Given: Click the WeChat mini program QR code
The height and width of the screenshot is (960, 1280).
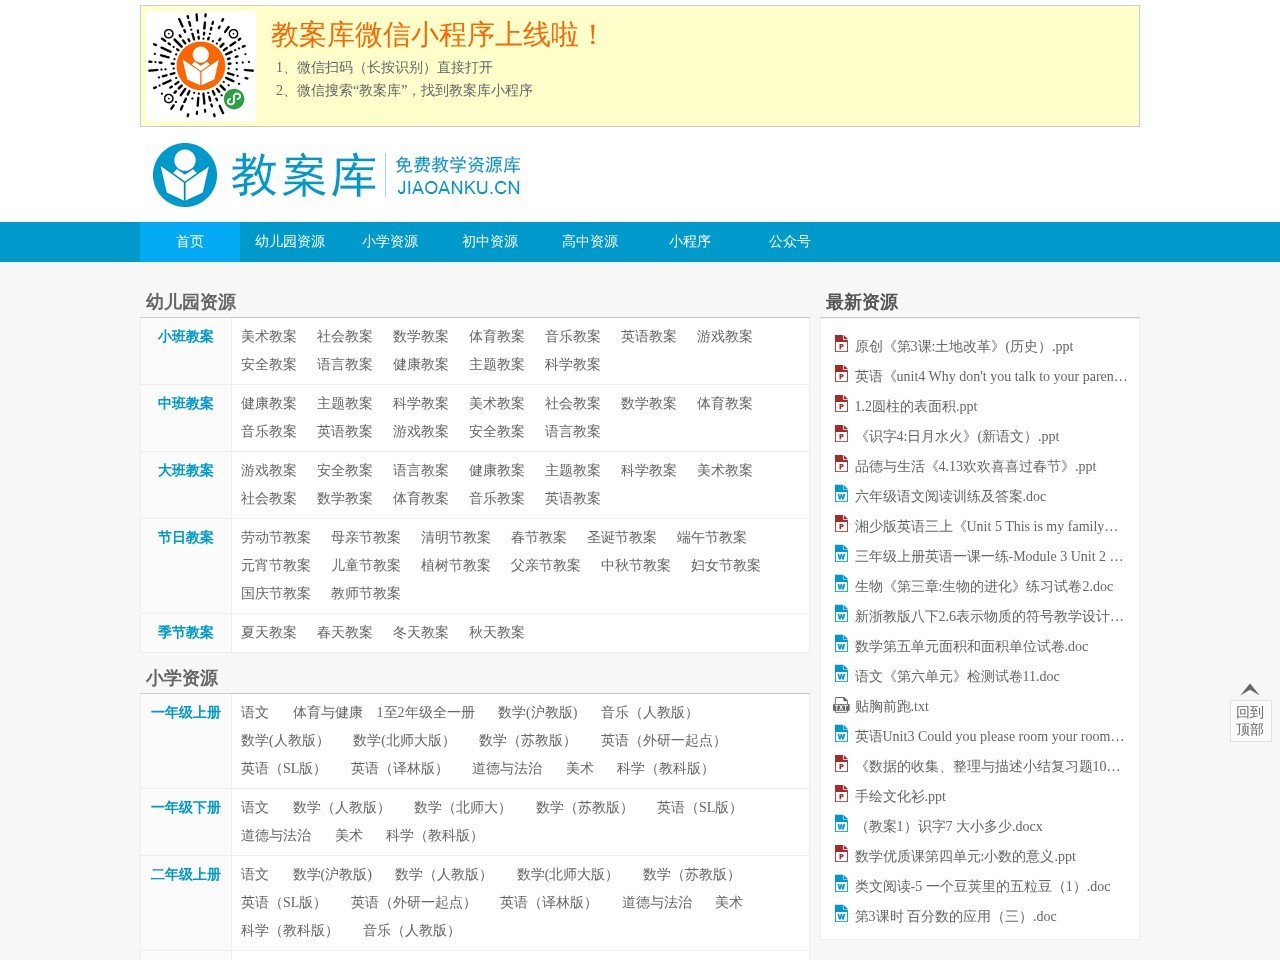Looking at the screenshot, I should tap(201, 66).
